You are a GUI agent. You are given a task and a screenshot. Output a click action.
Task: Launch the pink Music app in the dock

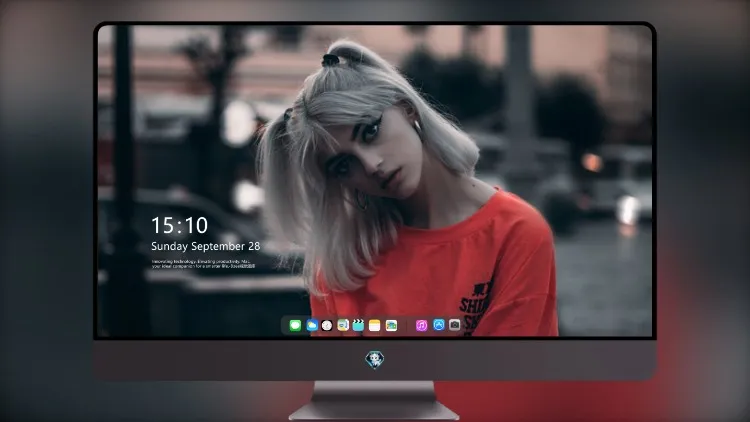(x=421, y=325)
